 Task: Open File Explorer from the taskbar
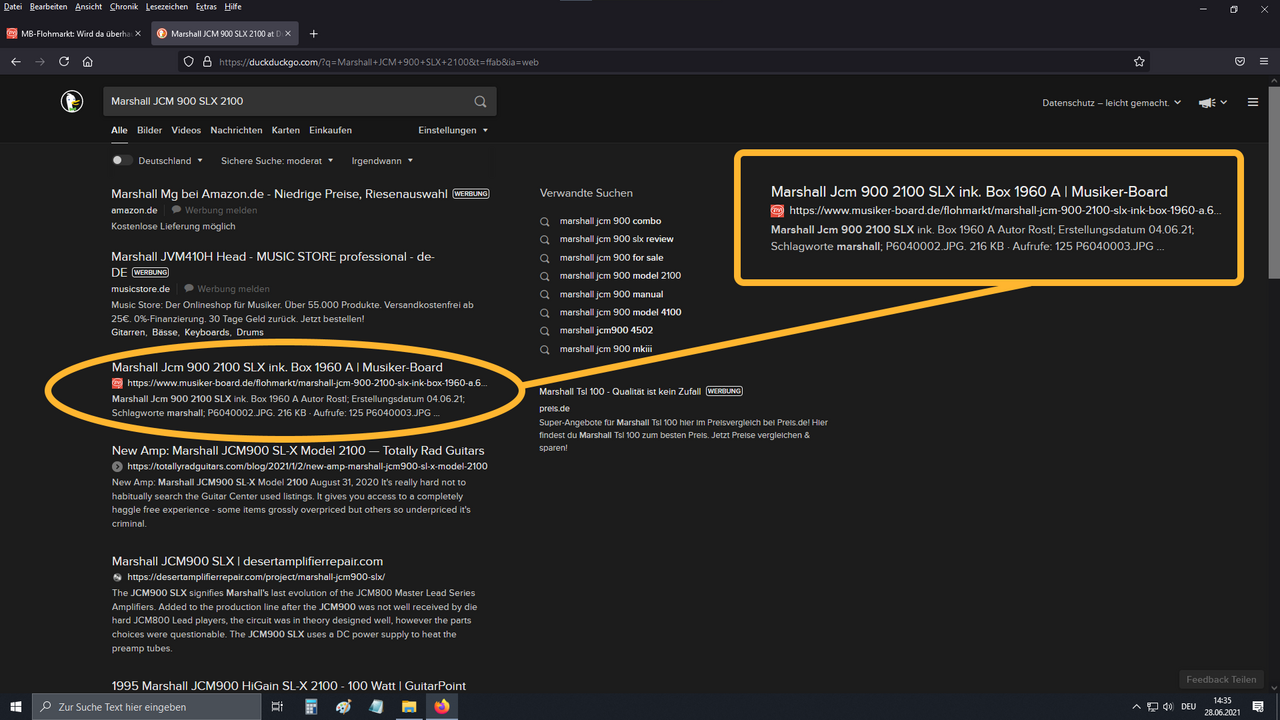point(409,706)
